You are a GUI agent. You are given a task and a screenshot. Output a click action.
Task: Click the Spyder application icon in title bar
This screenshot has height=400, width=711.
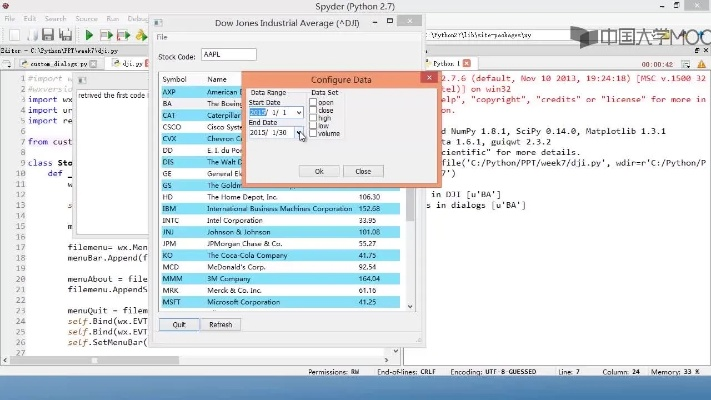pos(5,6)
